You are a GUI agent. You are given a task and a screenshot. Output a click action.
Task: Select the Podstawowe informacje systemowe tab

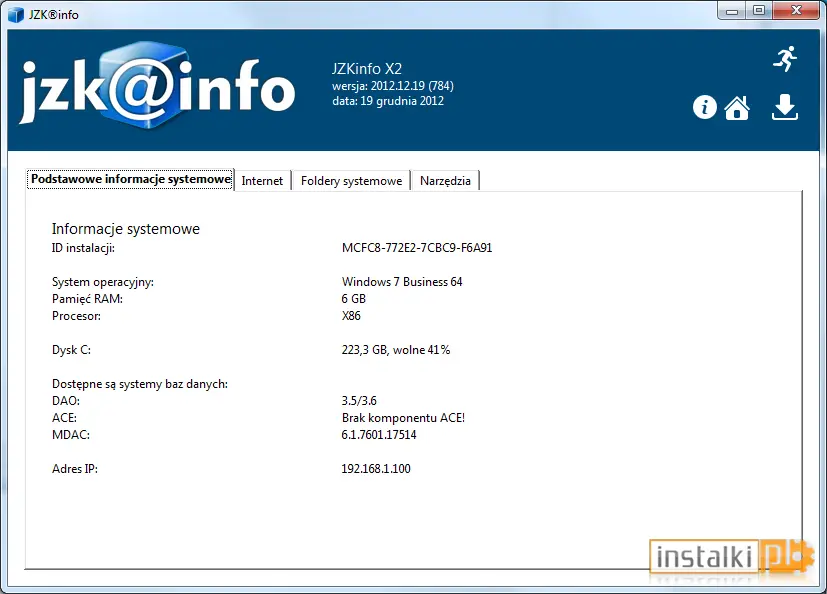(x=130, y=179)
